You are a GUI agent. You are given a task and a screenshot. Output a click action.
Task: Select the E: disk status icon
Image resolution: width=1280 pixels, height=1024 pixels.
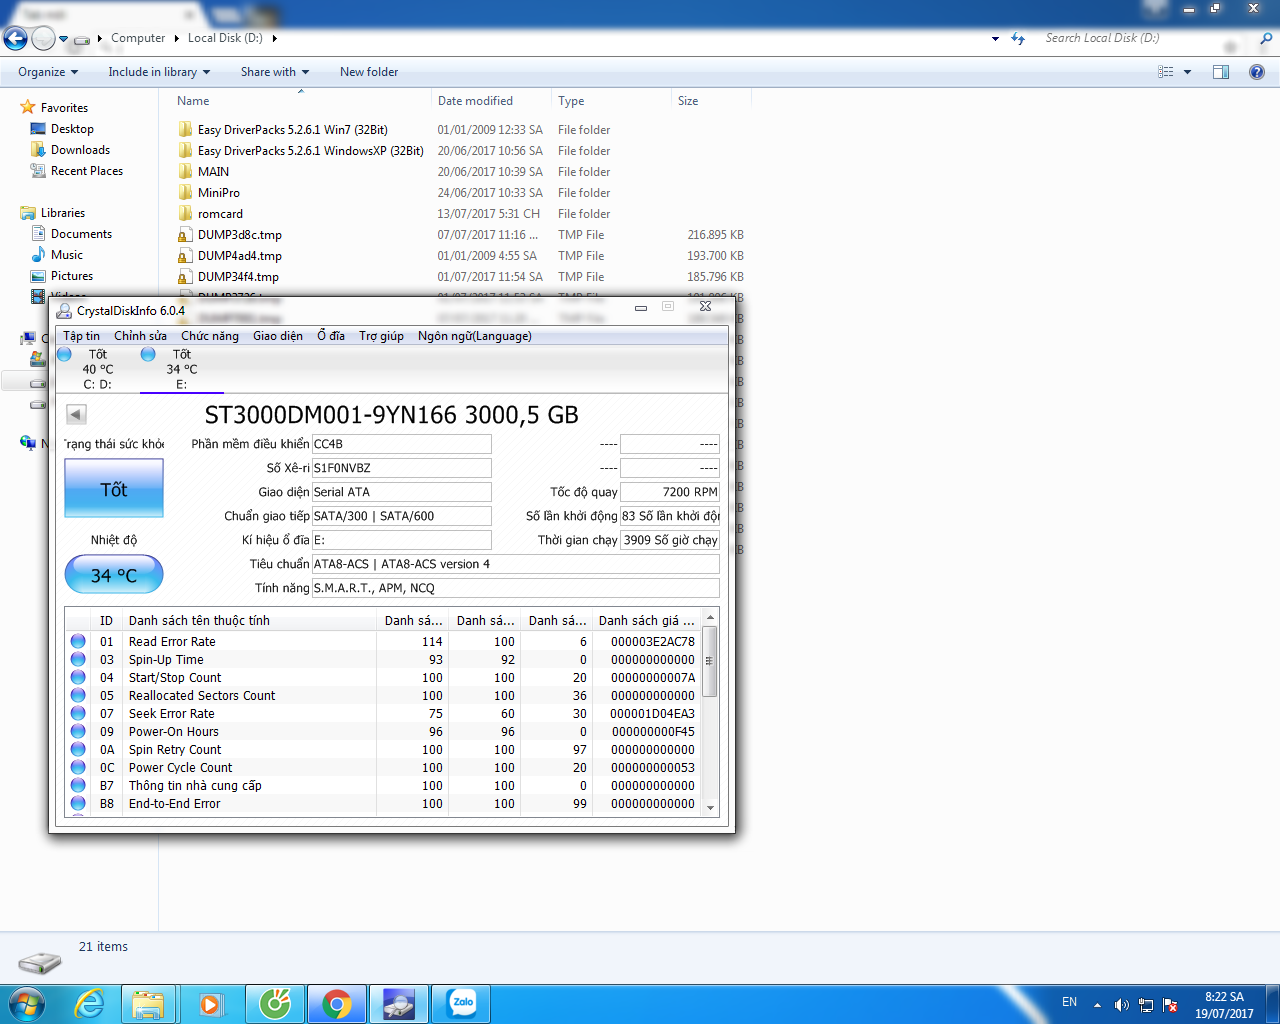point(148,354)
